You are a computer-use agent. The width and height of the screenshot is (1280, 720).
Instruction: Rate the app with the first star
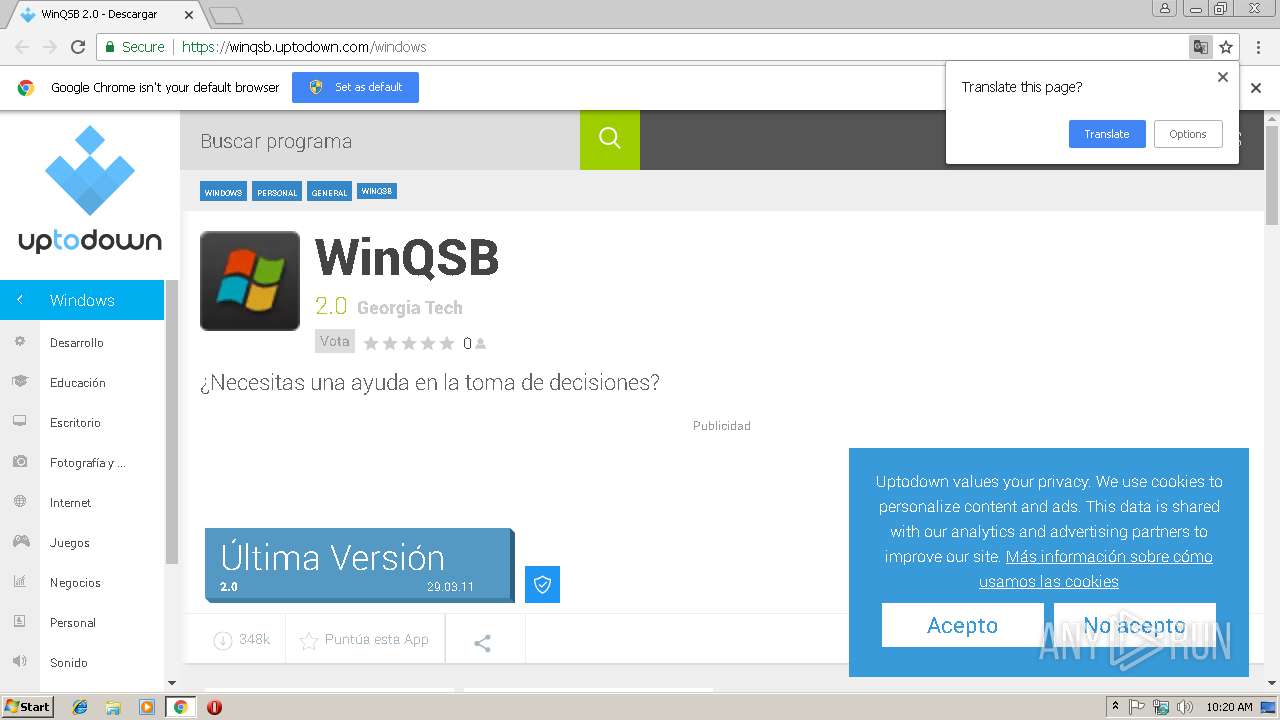tap(371, 343)
